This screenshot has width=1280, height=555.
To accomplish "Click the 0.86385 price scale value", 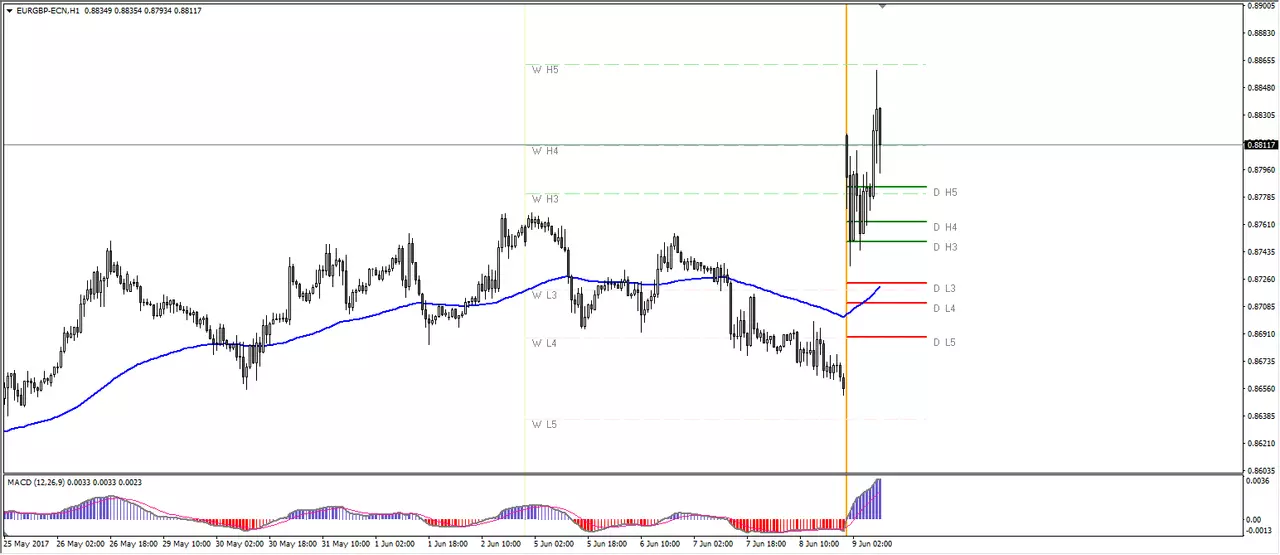I will 1262,416.
